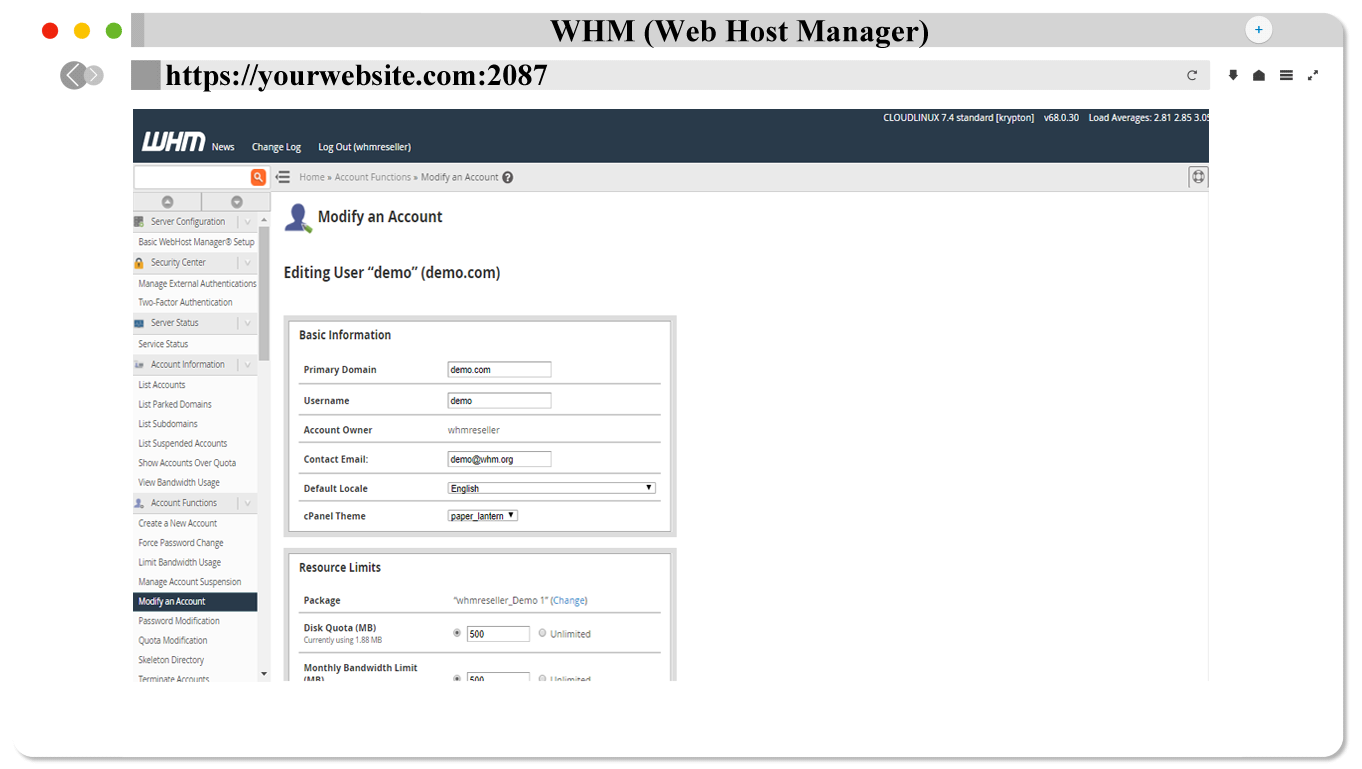Toggle the sidebar navigation collapse icon
The image size is (1362, 769).
(283, 177)
